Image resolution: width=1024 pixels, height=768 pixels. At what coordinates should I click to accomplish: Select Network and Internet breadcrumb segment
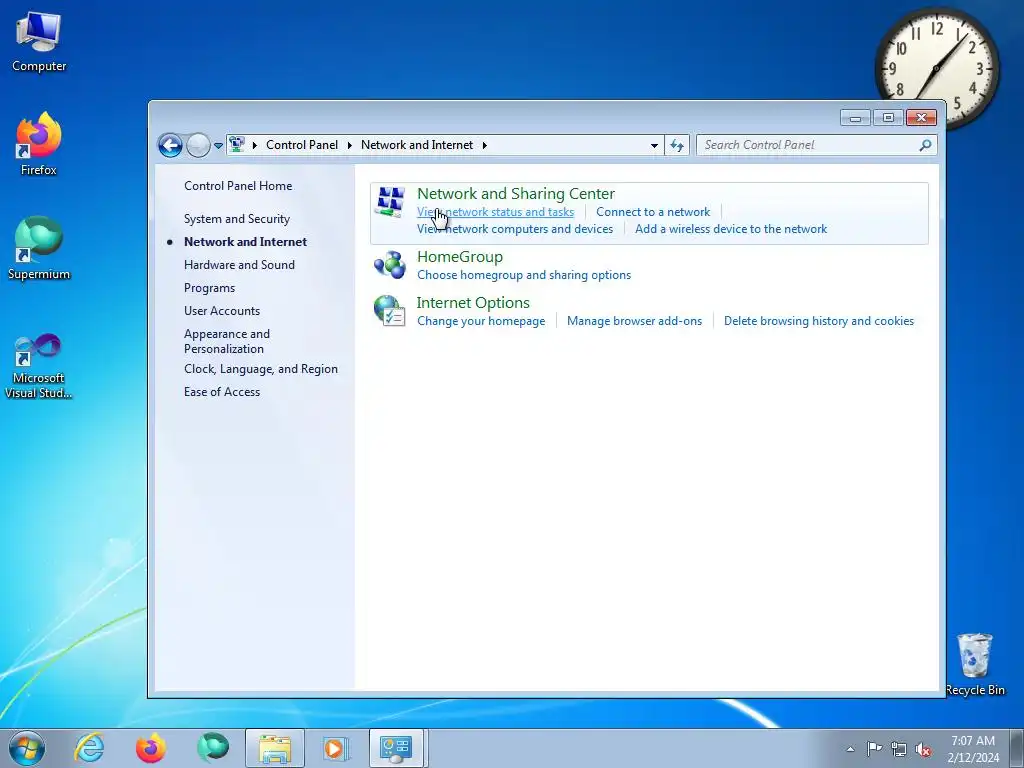(x=417, y=145)
